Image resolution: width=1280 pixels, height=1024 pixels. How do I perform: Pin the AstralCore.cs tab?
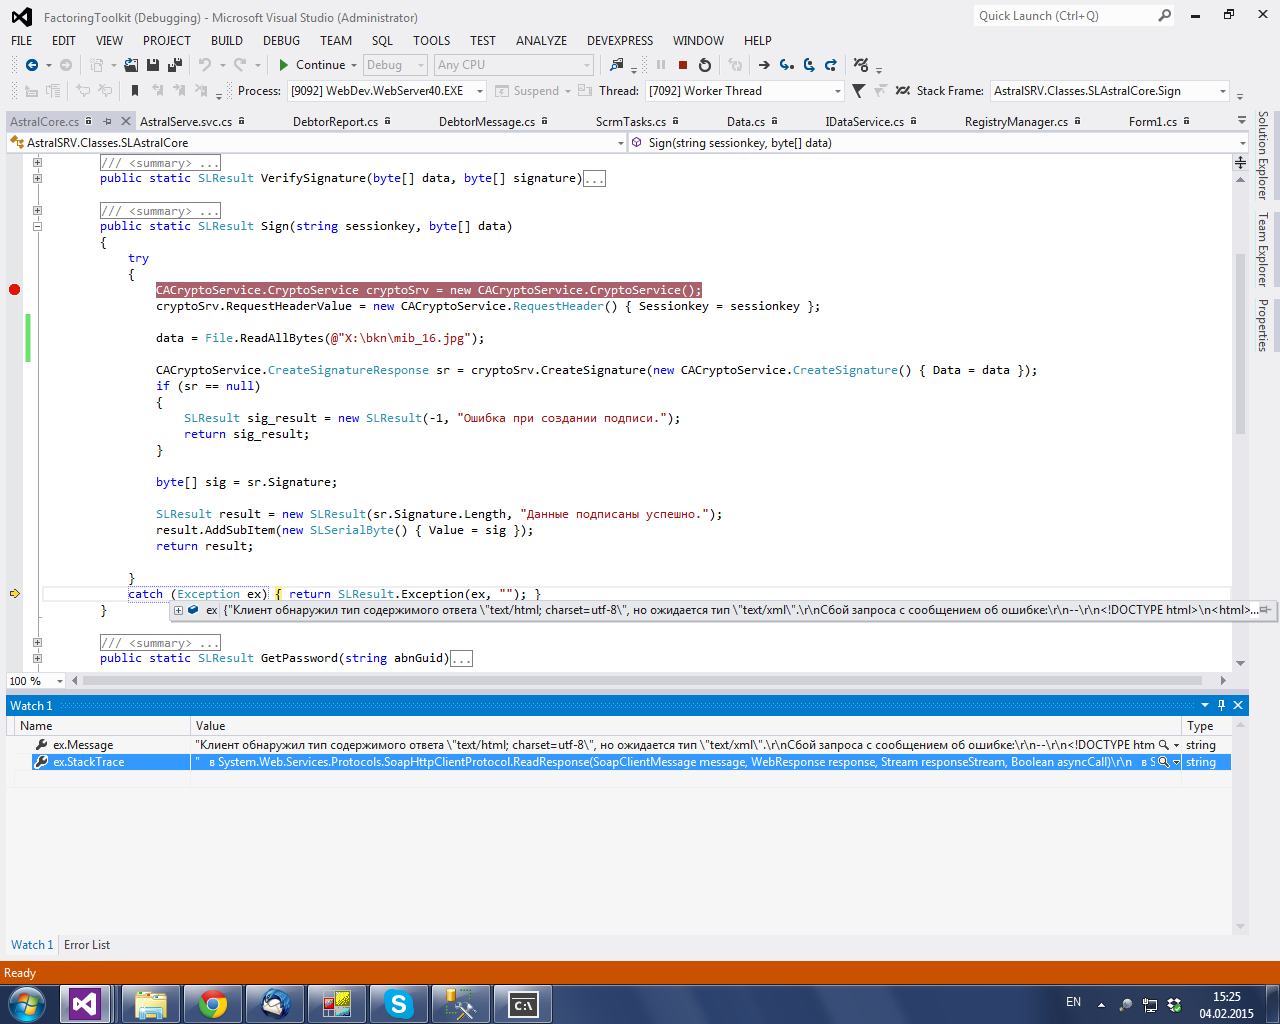(107, 121)
